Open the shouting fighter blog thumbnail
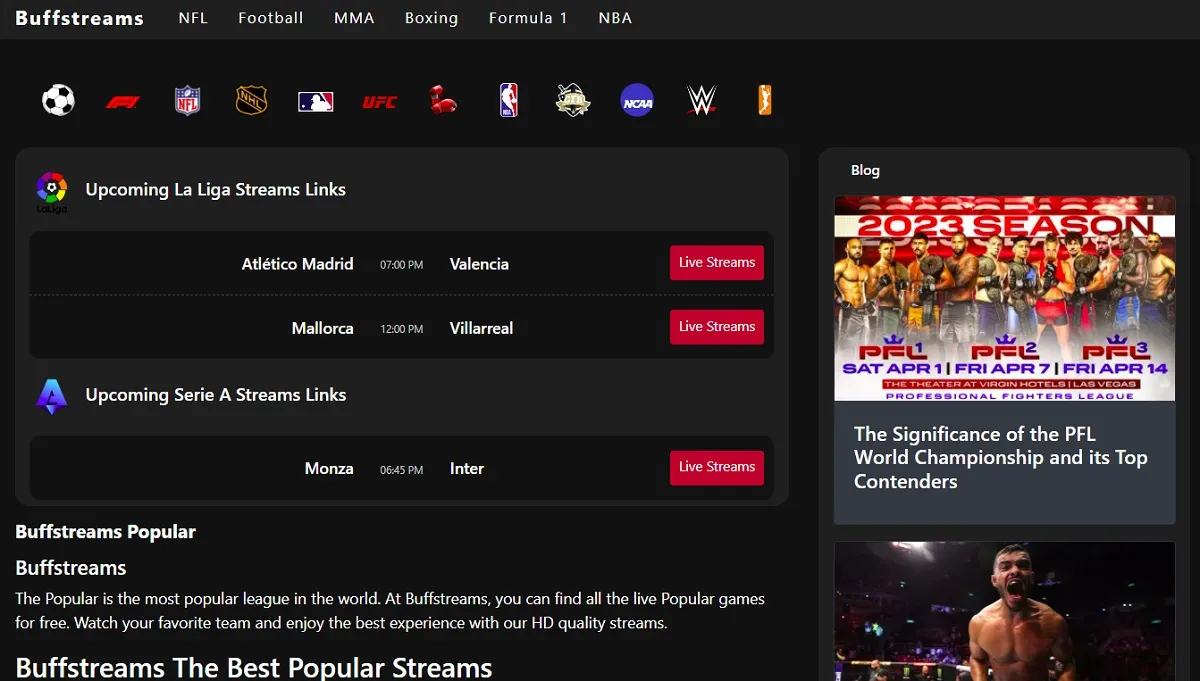This screenshot has height=681, width=1200. tap(1005, 612)
